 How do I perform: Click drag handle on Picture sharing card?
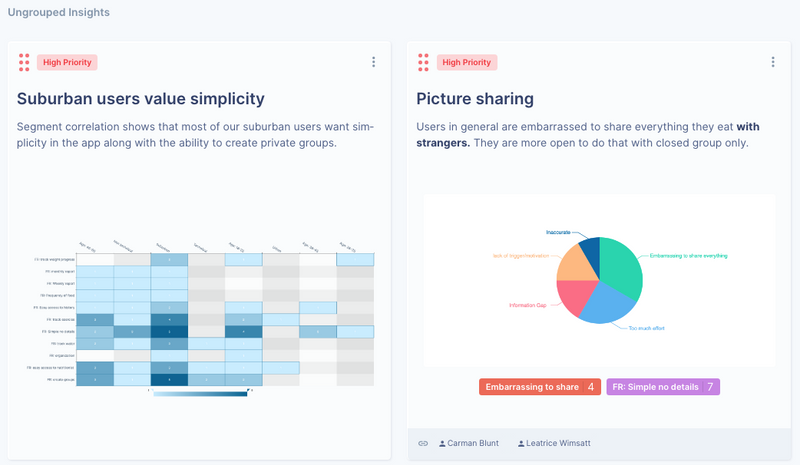423,62
